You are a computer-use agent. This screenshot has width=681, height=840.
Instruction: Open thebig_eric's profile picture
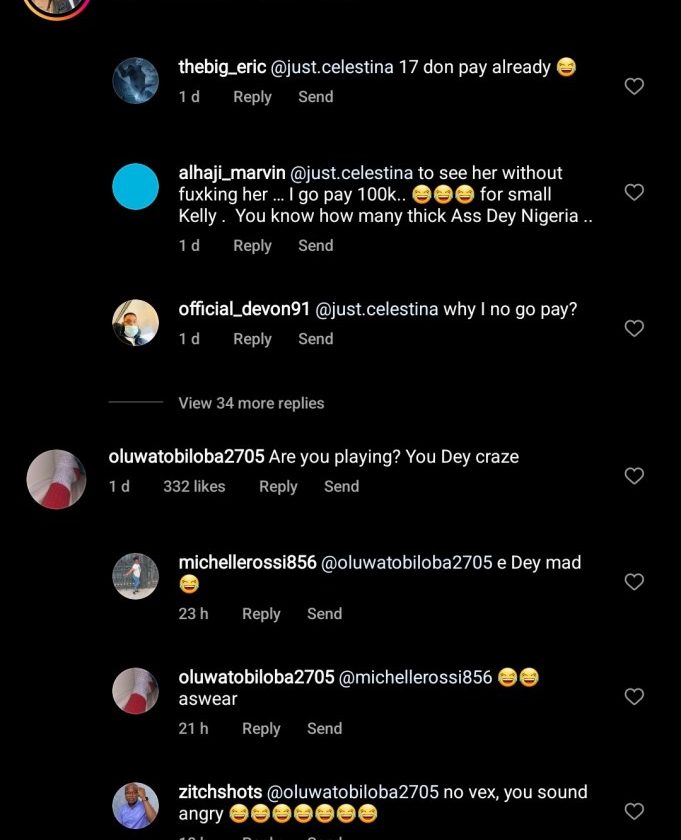[x=135, y=81]
